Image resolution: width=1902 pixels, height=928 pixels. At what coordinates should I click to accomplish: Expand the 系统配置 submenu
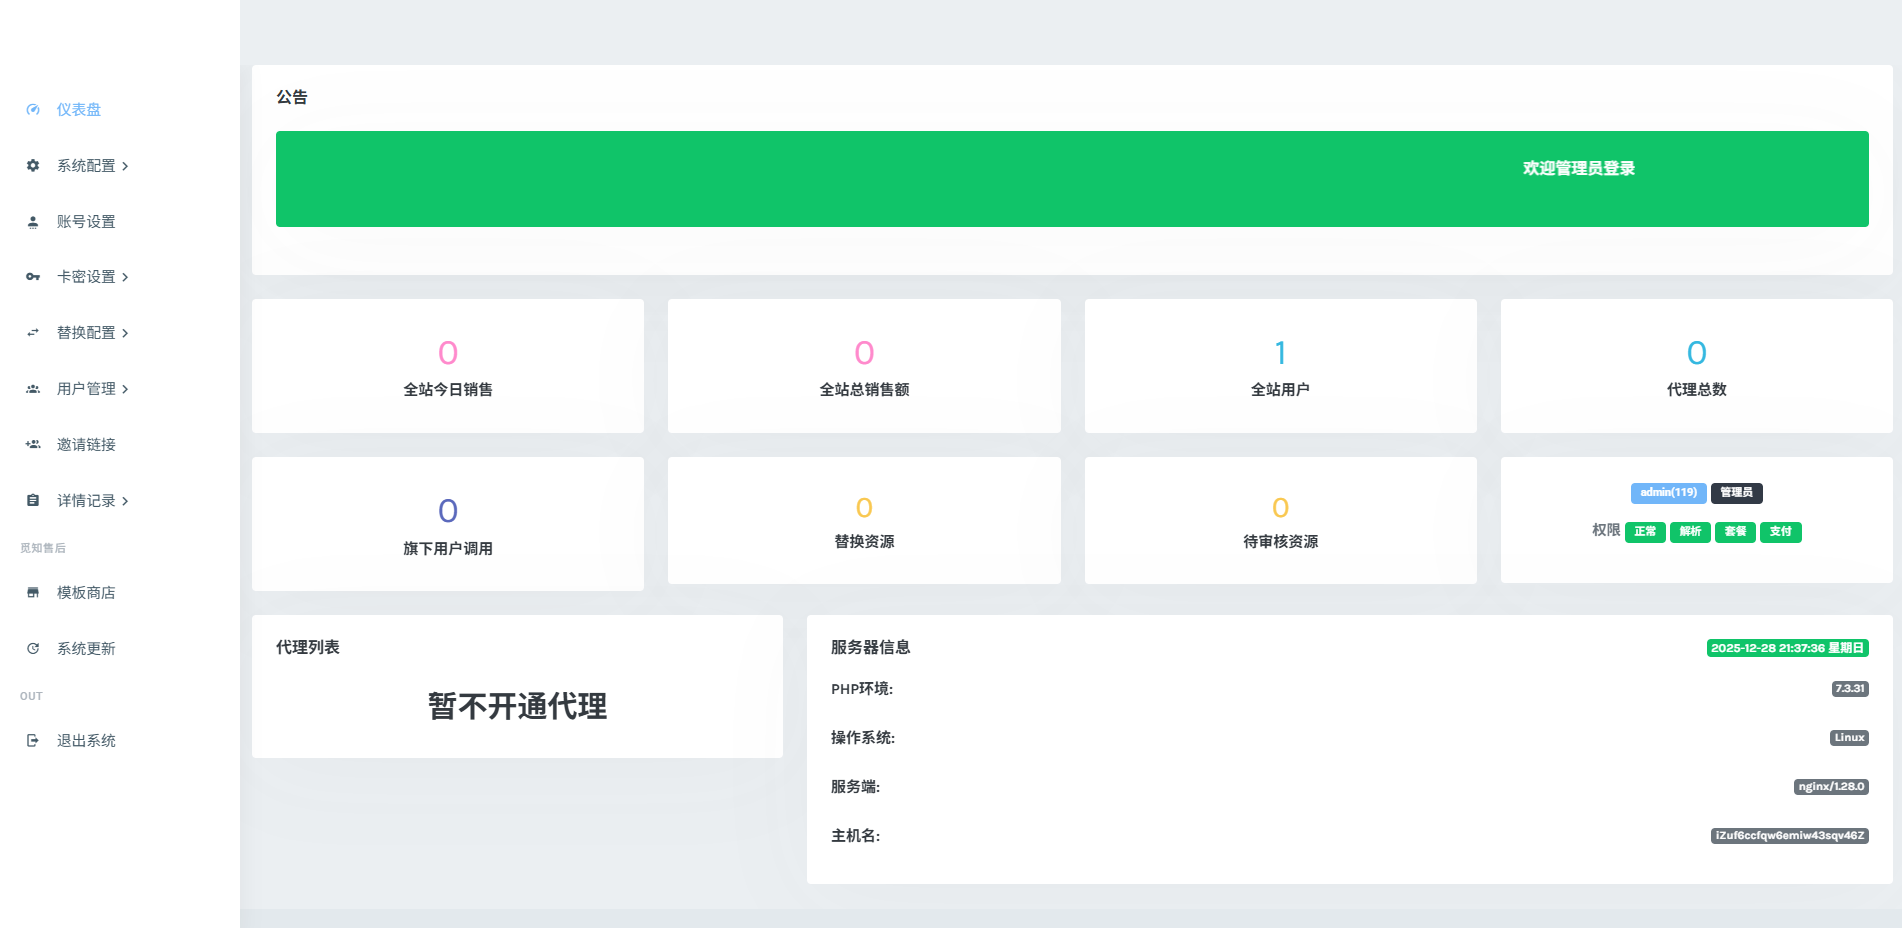pos(125,166)
